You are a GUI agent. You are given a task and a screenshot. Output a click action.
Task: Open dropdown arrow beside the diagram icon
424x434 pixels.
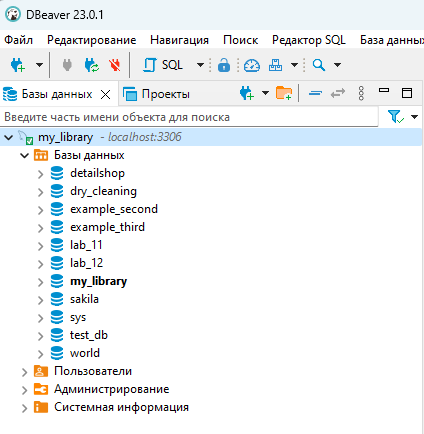pyautogui.click(x=294, y=65)
